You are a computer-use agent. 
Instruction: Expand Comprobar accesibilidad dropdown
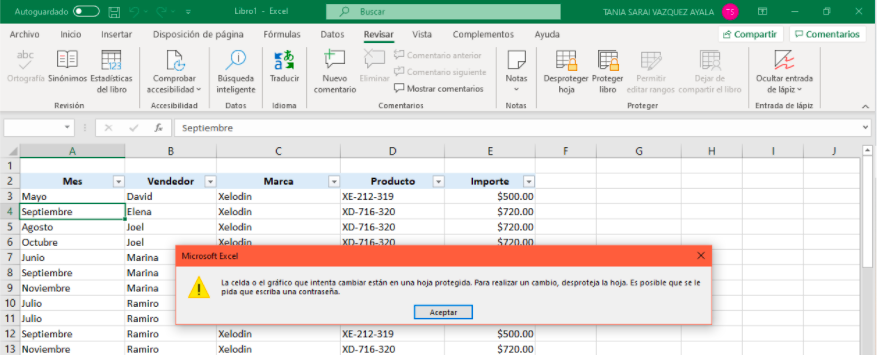[199, 89]
